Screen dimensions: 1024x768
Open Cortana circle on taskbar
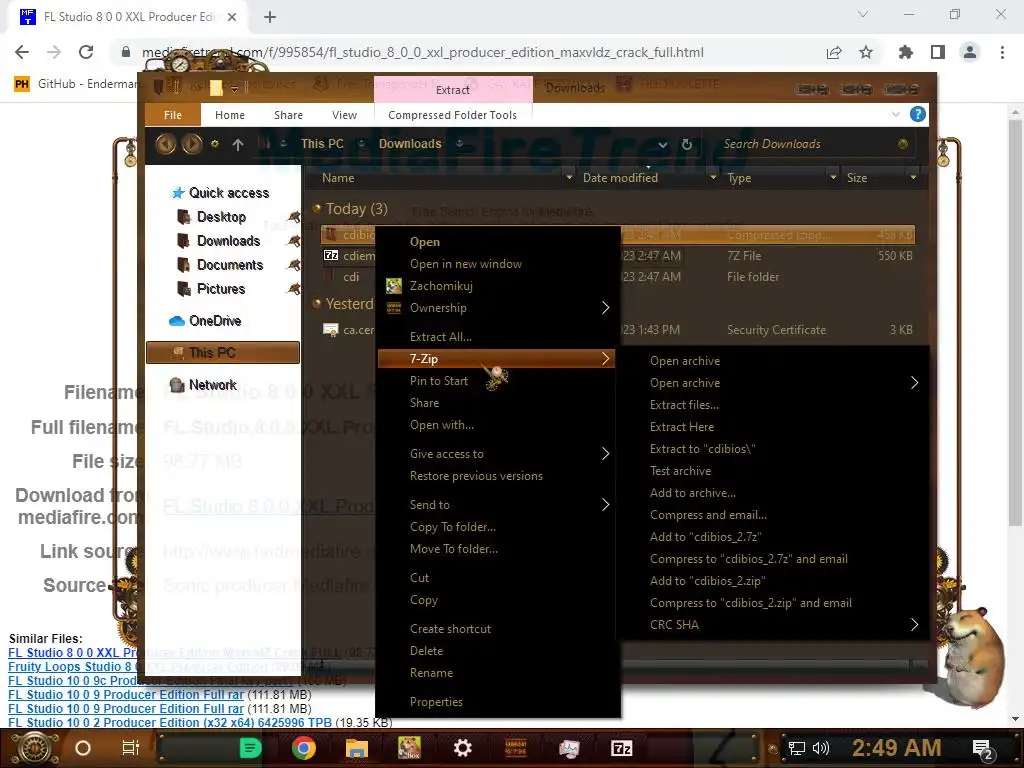[83, 748]
